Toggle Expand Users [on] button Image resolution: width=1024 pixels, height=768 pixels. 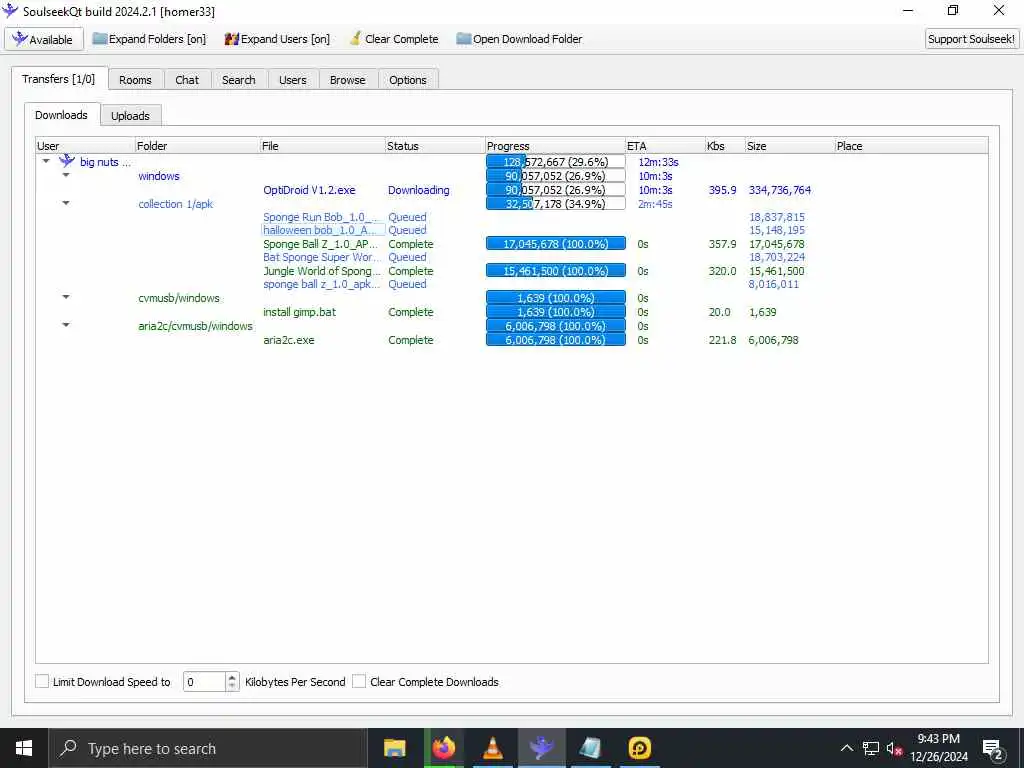278,39
